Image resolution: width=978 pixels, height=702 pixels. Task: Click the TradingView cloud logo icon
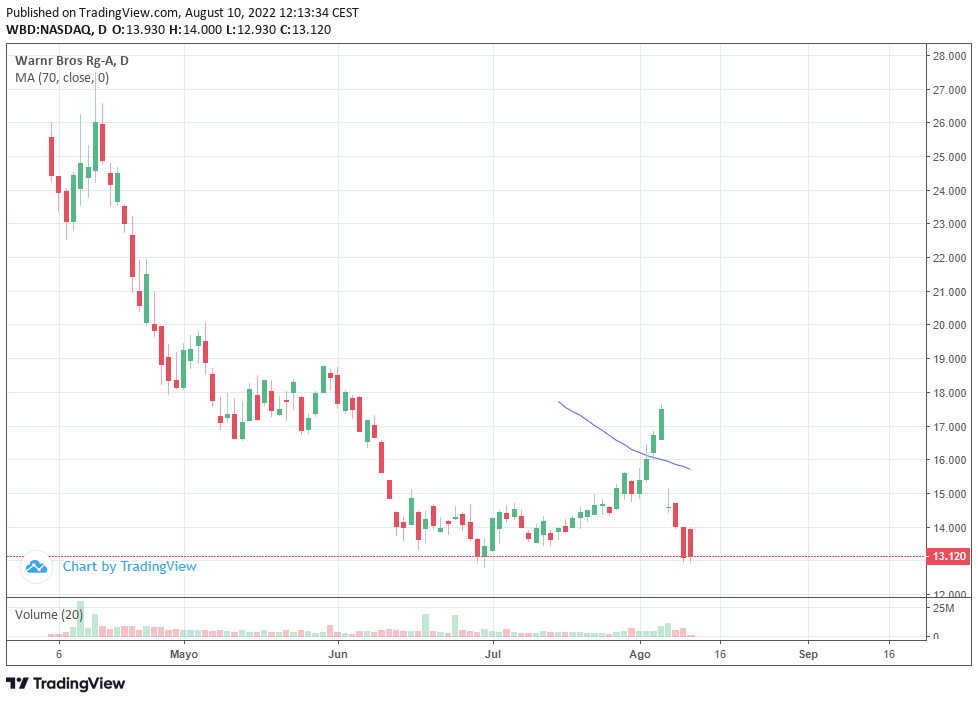[36, 567]
